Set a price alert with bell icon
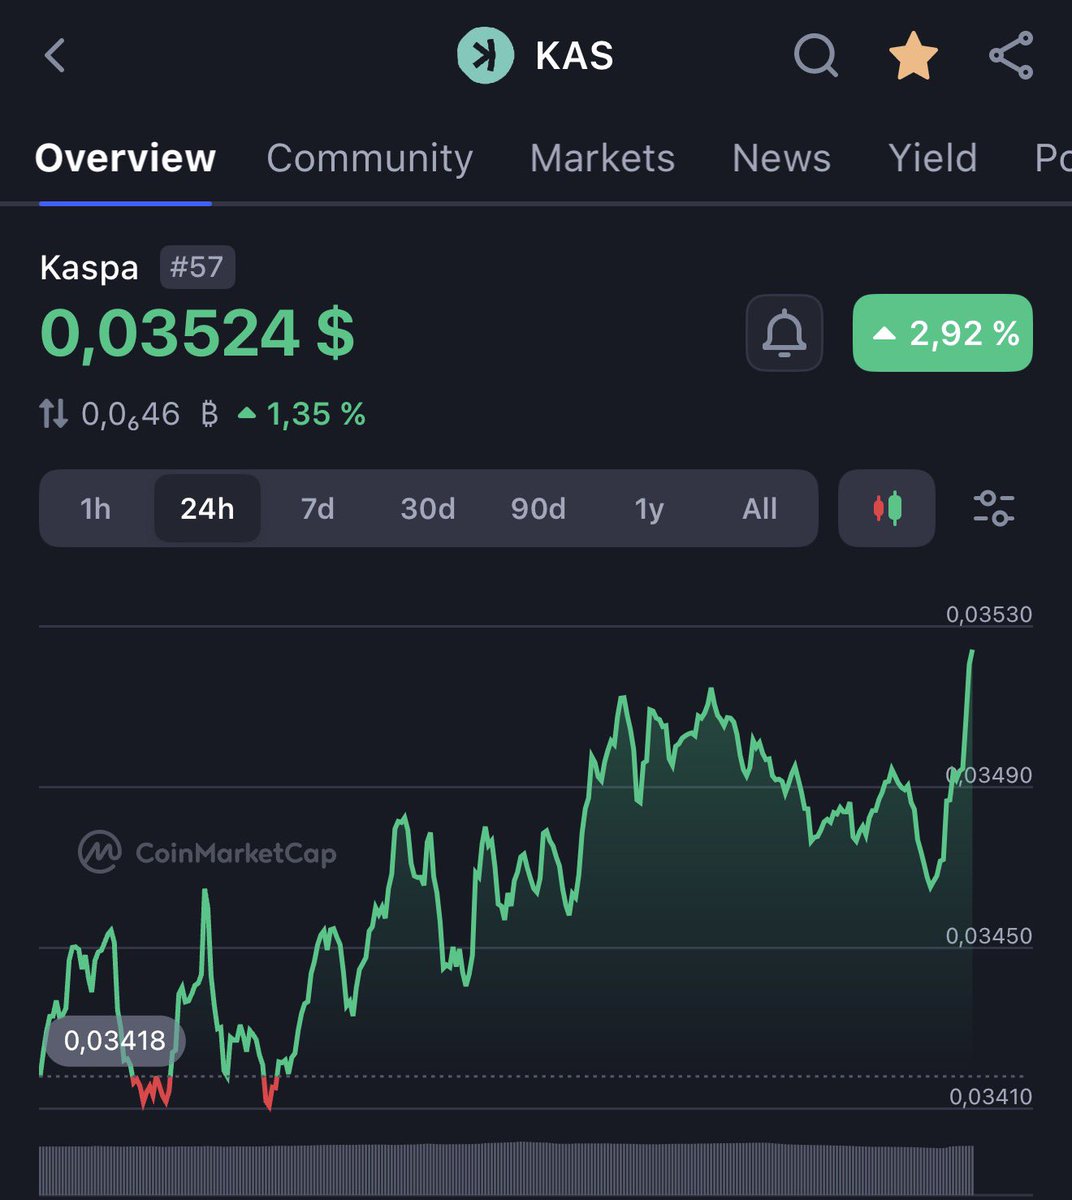Screen dimensions: 1072x1200 tap(784, 333)
